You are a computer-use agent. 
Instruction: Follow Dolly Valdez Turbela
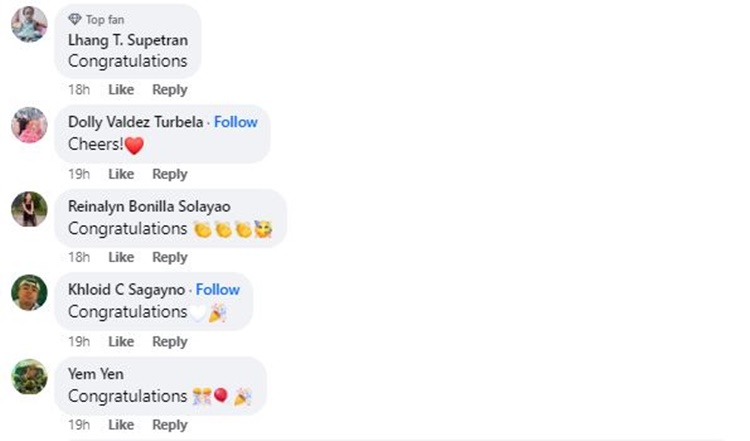(235, 122)
